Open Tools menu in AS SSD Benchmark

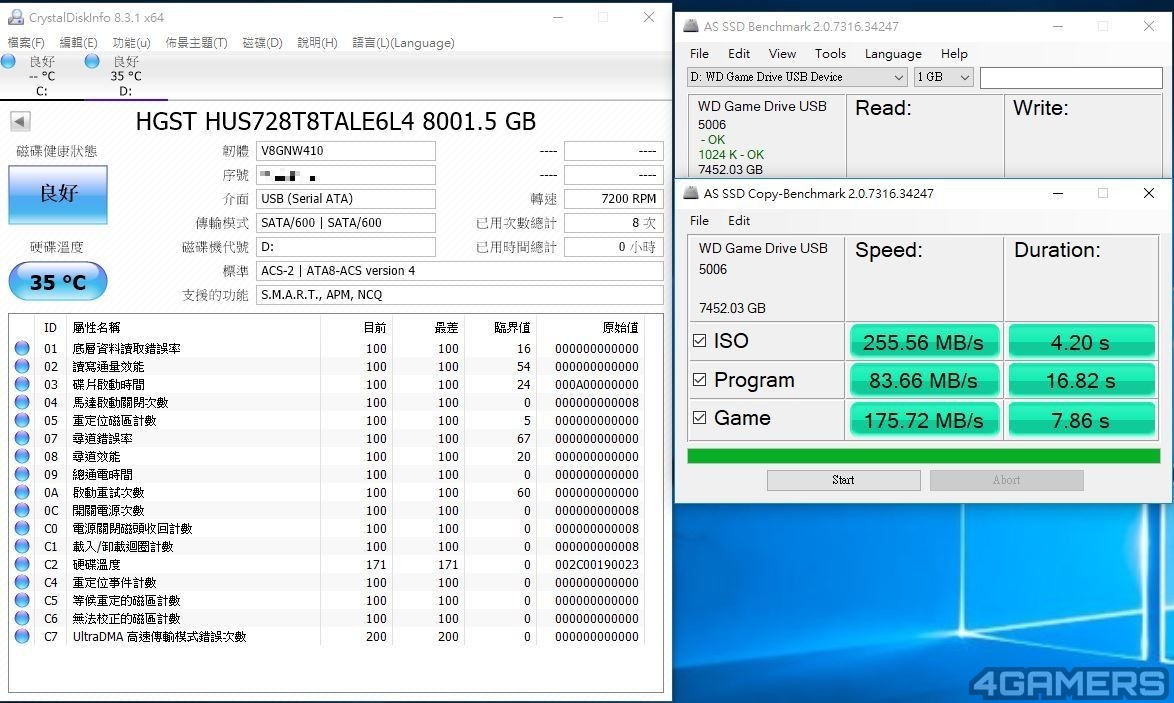[x=830, y=54]
